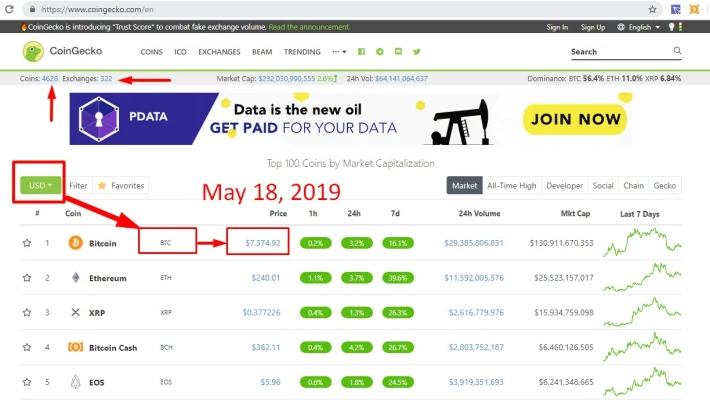Switch to the Social tab

point(603,185)
